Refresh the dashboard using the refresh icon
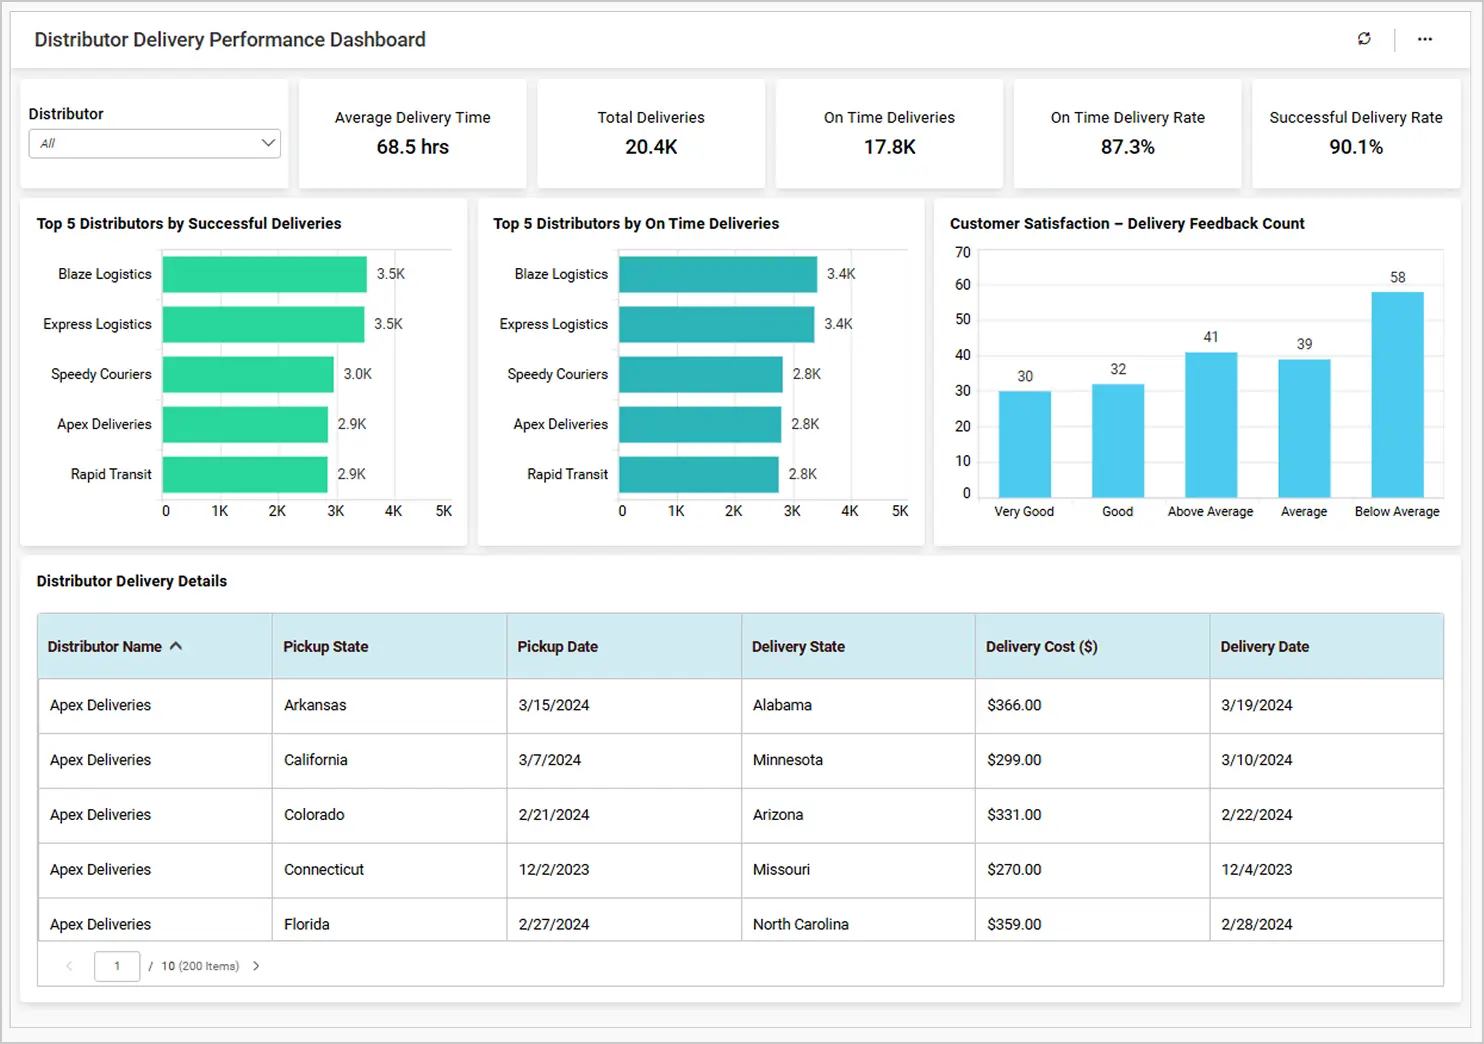 point(1364,39)
